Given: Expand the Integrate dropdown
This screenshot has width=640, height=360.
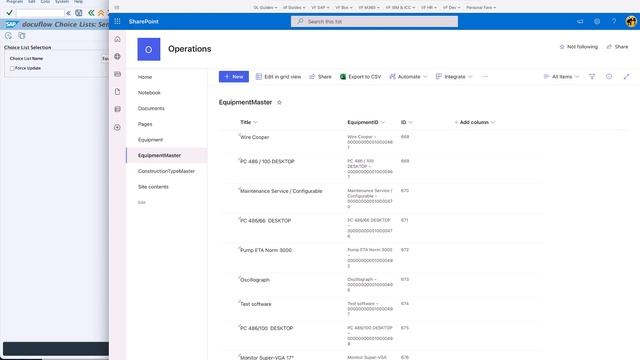Looking at the screenshot, I should (454, 77).
